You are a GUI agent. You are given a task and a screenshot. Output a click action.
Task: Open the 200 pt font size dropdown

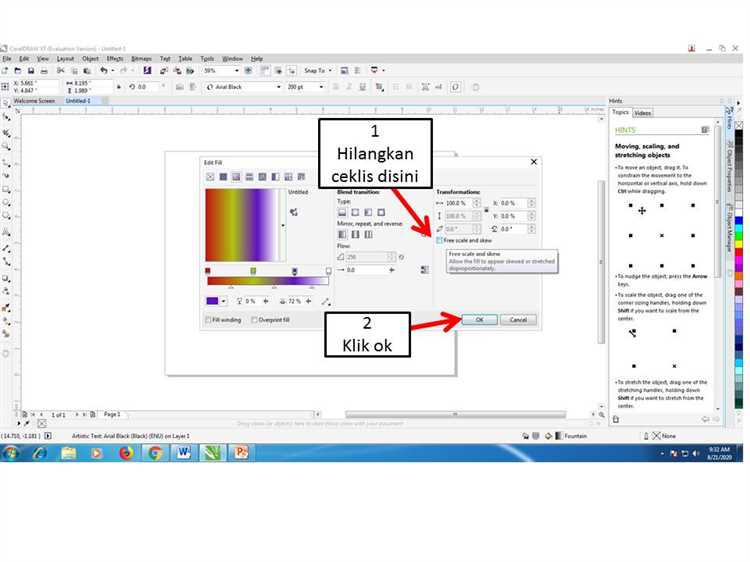[321, 87]
